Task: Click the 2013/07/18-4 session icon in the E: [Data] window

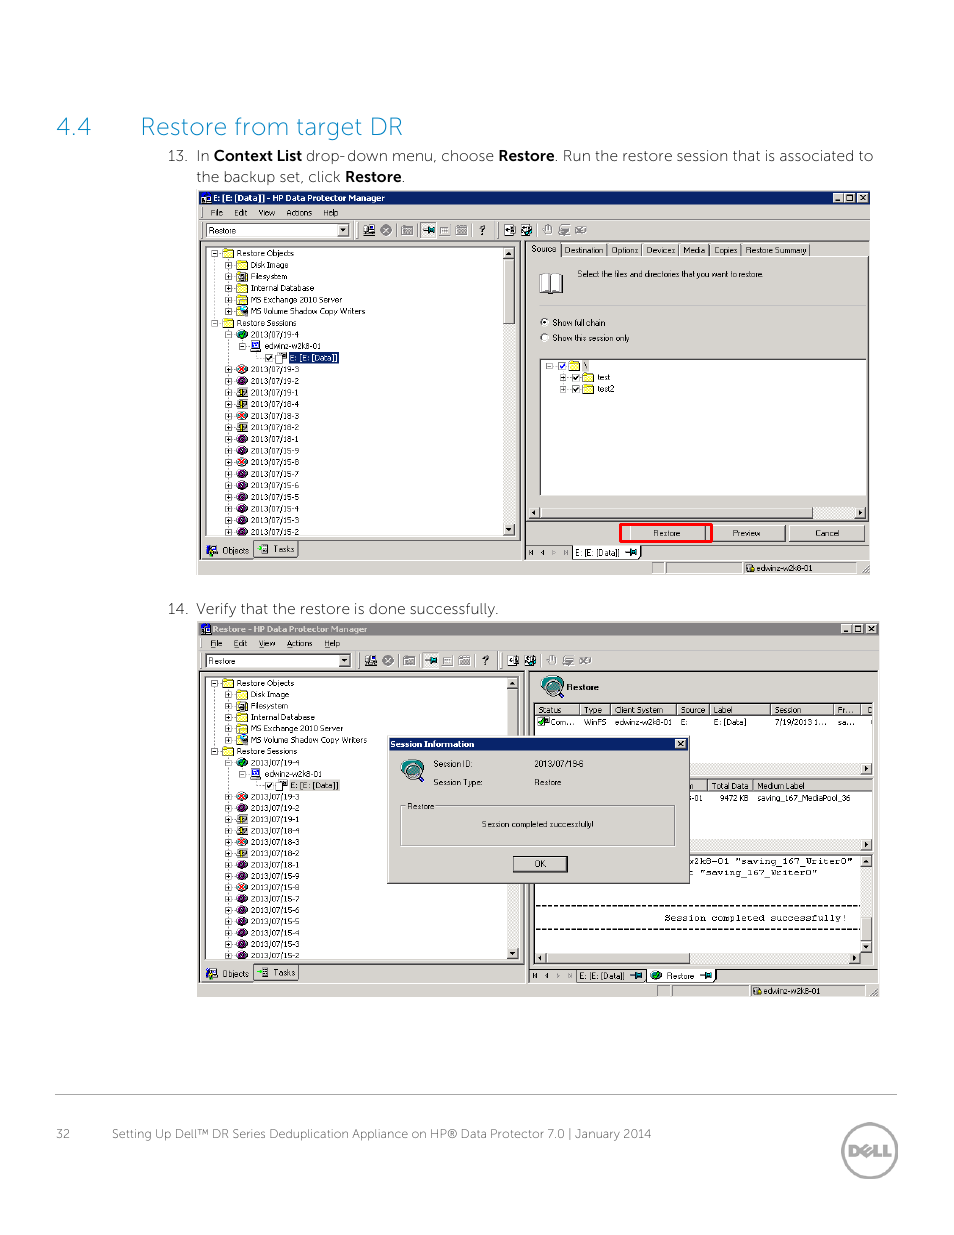Action: 242,404
